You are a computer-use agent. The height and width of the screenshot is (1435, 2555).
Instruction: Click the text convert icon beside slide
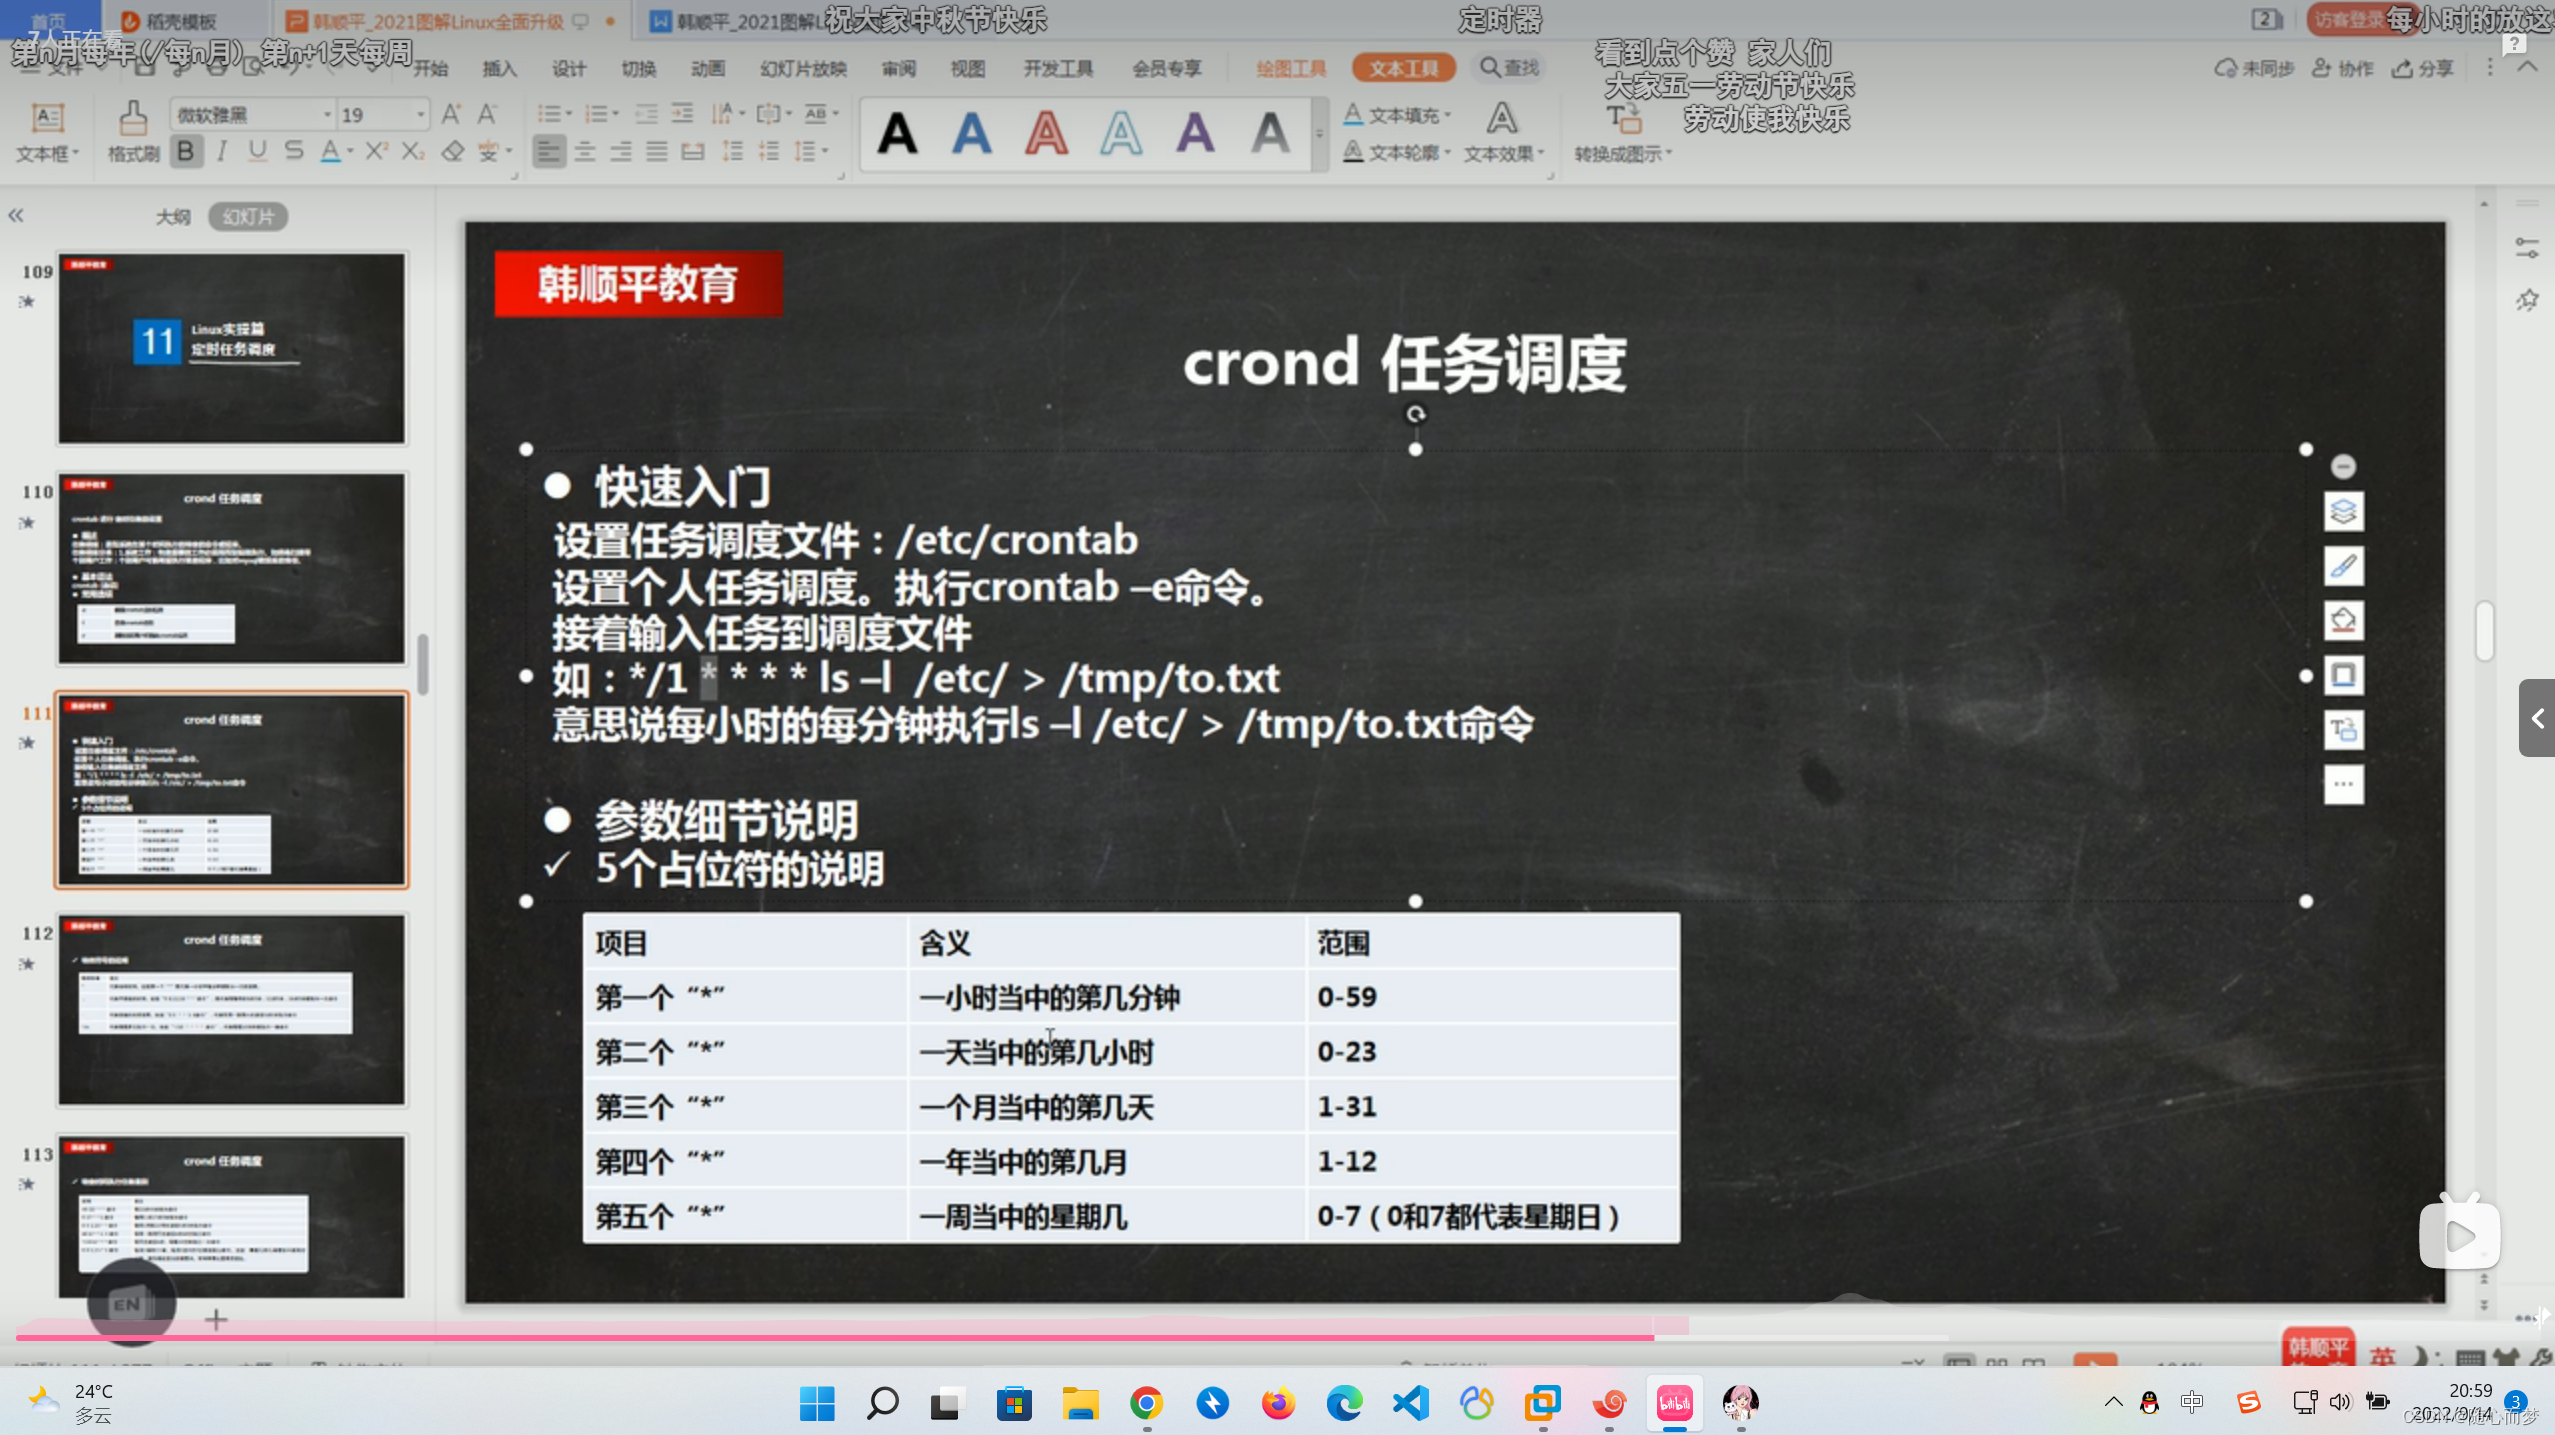(x=2343, y=730)
